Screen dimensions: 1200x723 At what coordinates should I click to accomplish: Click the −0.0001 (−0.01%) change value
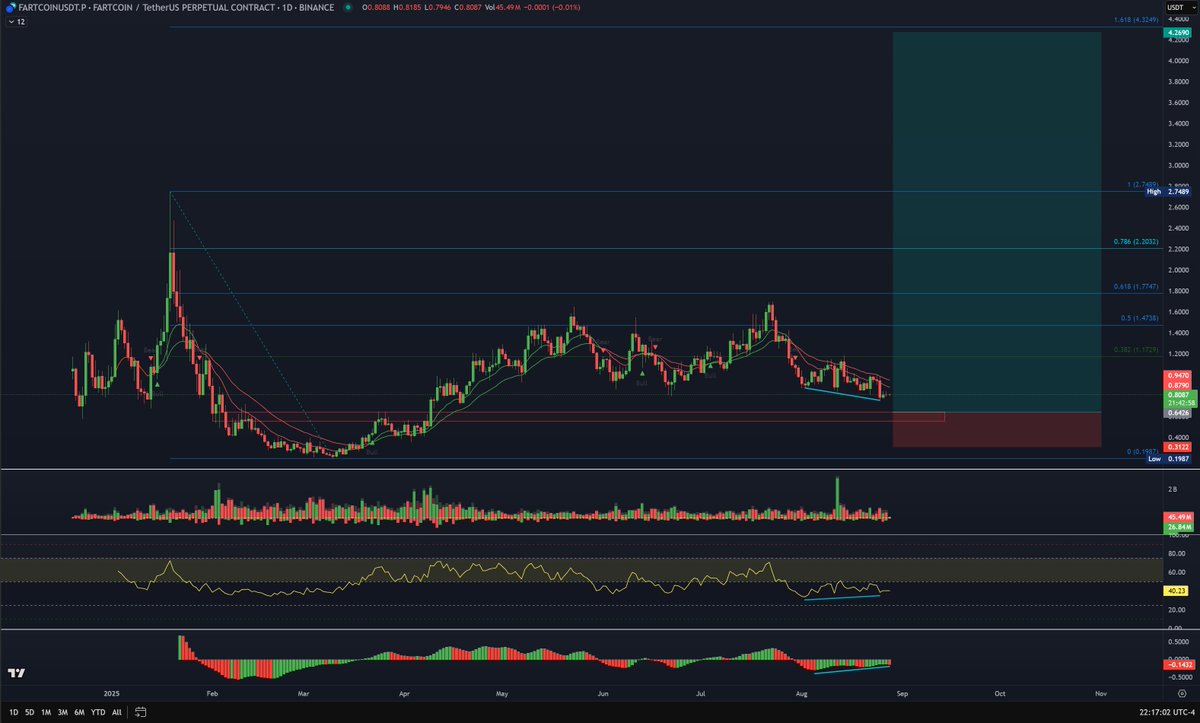[x=553, y=7]
